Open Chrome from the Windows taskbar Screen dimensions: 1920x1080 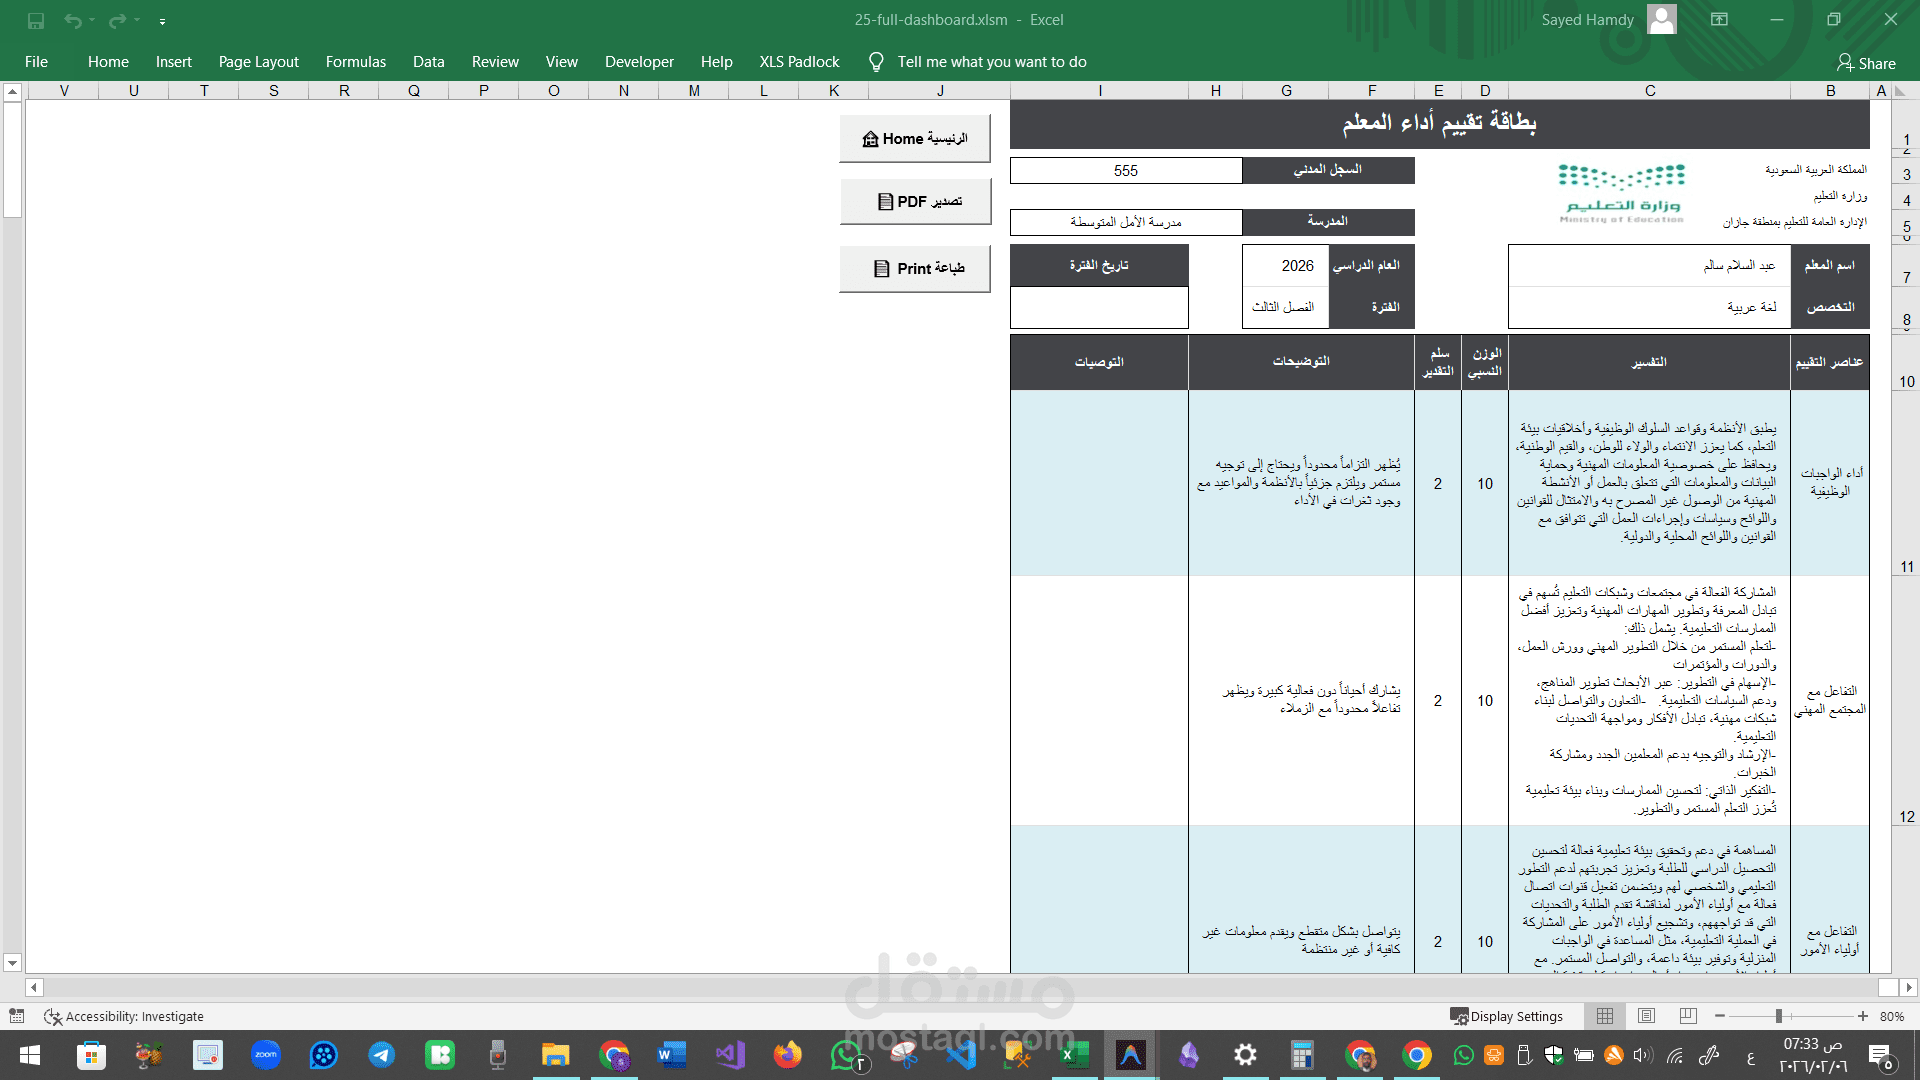(x=1416, y=1055)
